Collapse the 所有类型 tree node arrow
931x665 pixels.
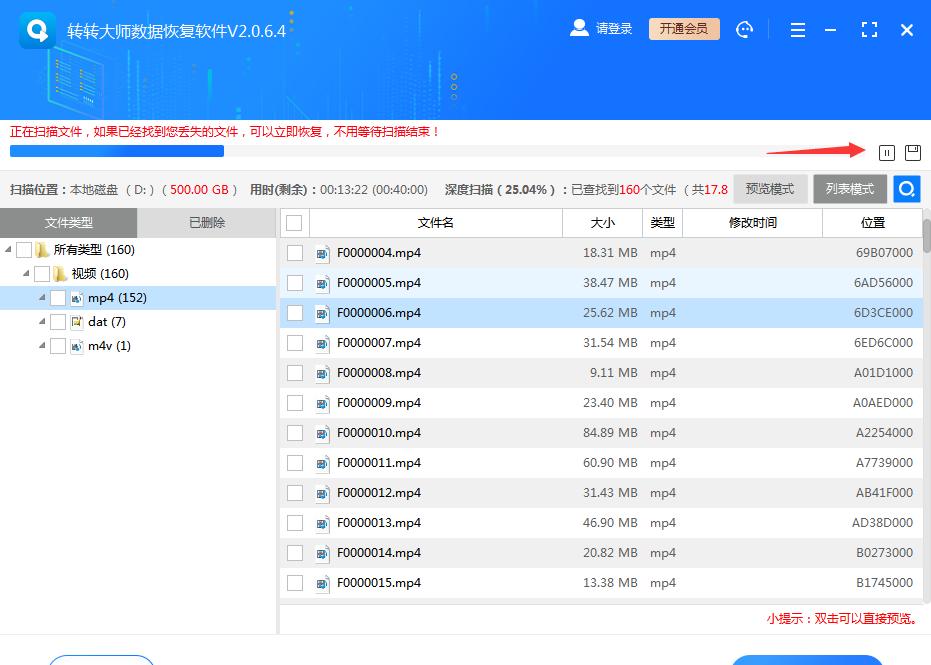pos(8,249)
